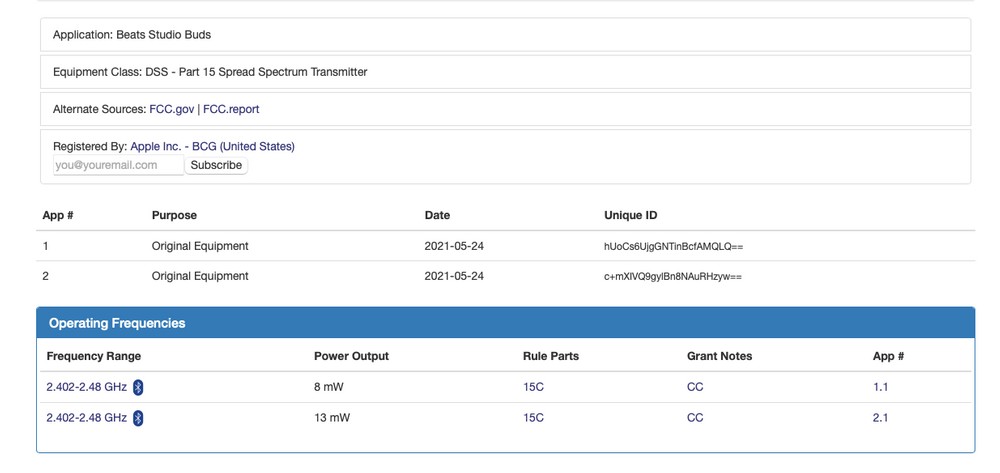Click the Application: Beats Studio Buds row
Screen dimensions: 1000x473
pyautogui.click(x=506, y=35)
